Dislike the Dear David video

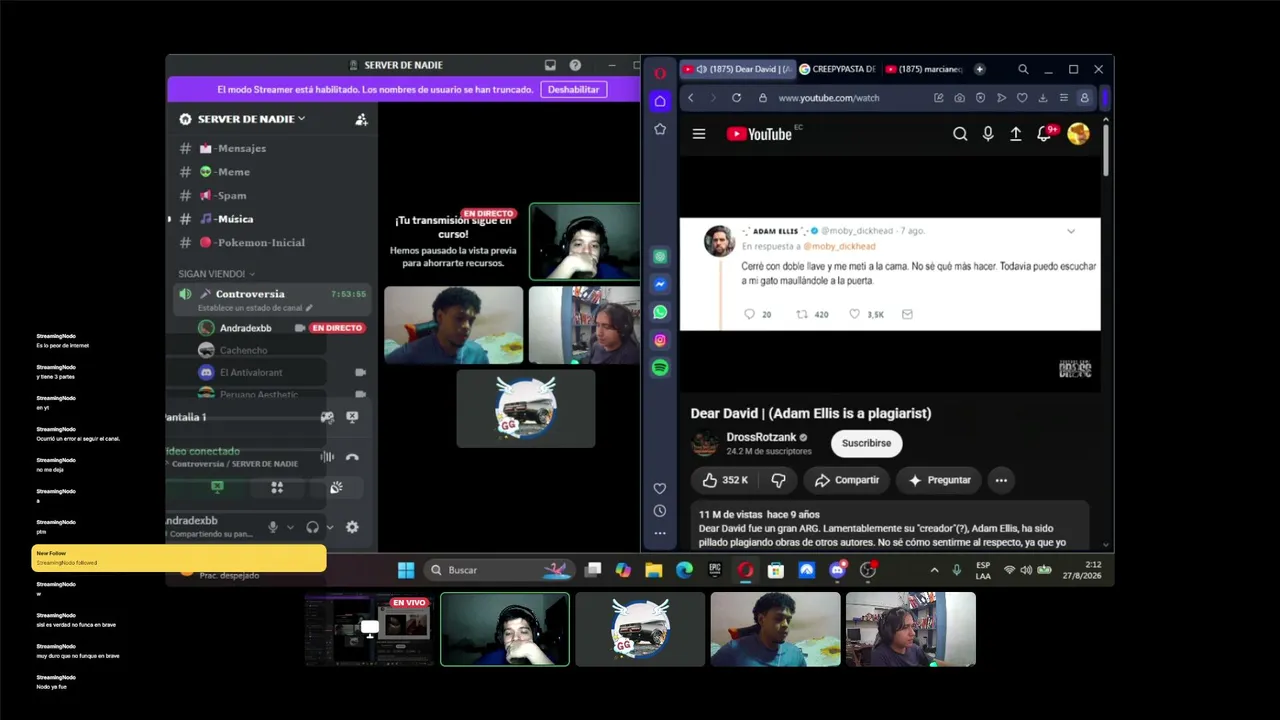click(x=778, y=480)
